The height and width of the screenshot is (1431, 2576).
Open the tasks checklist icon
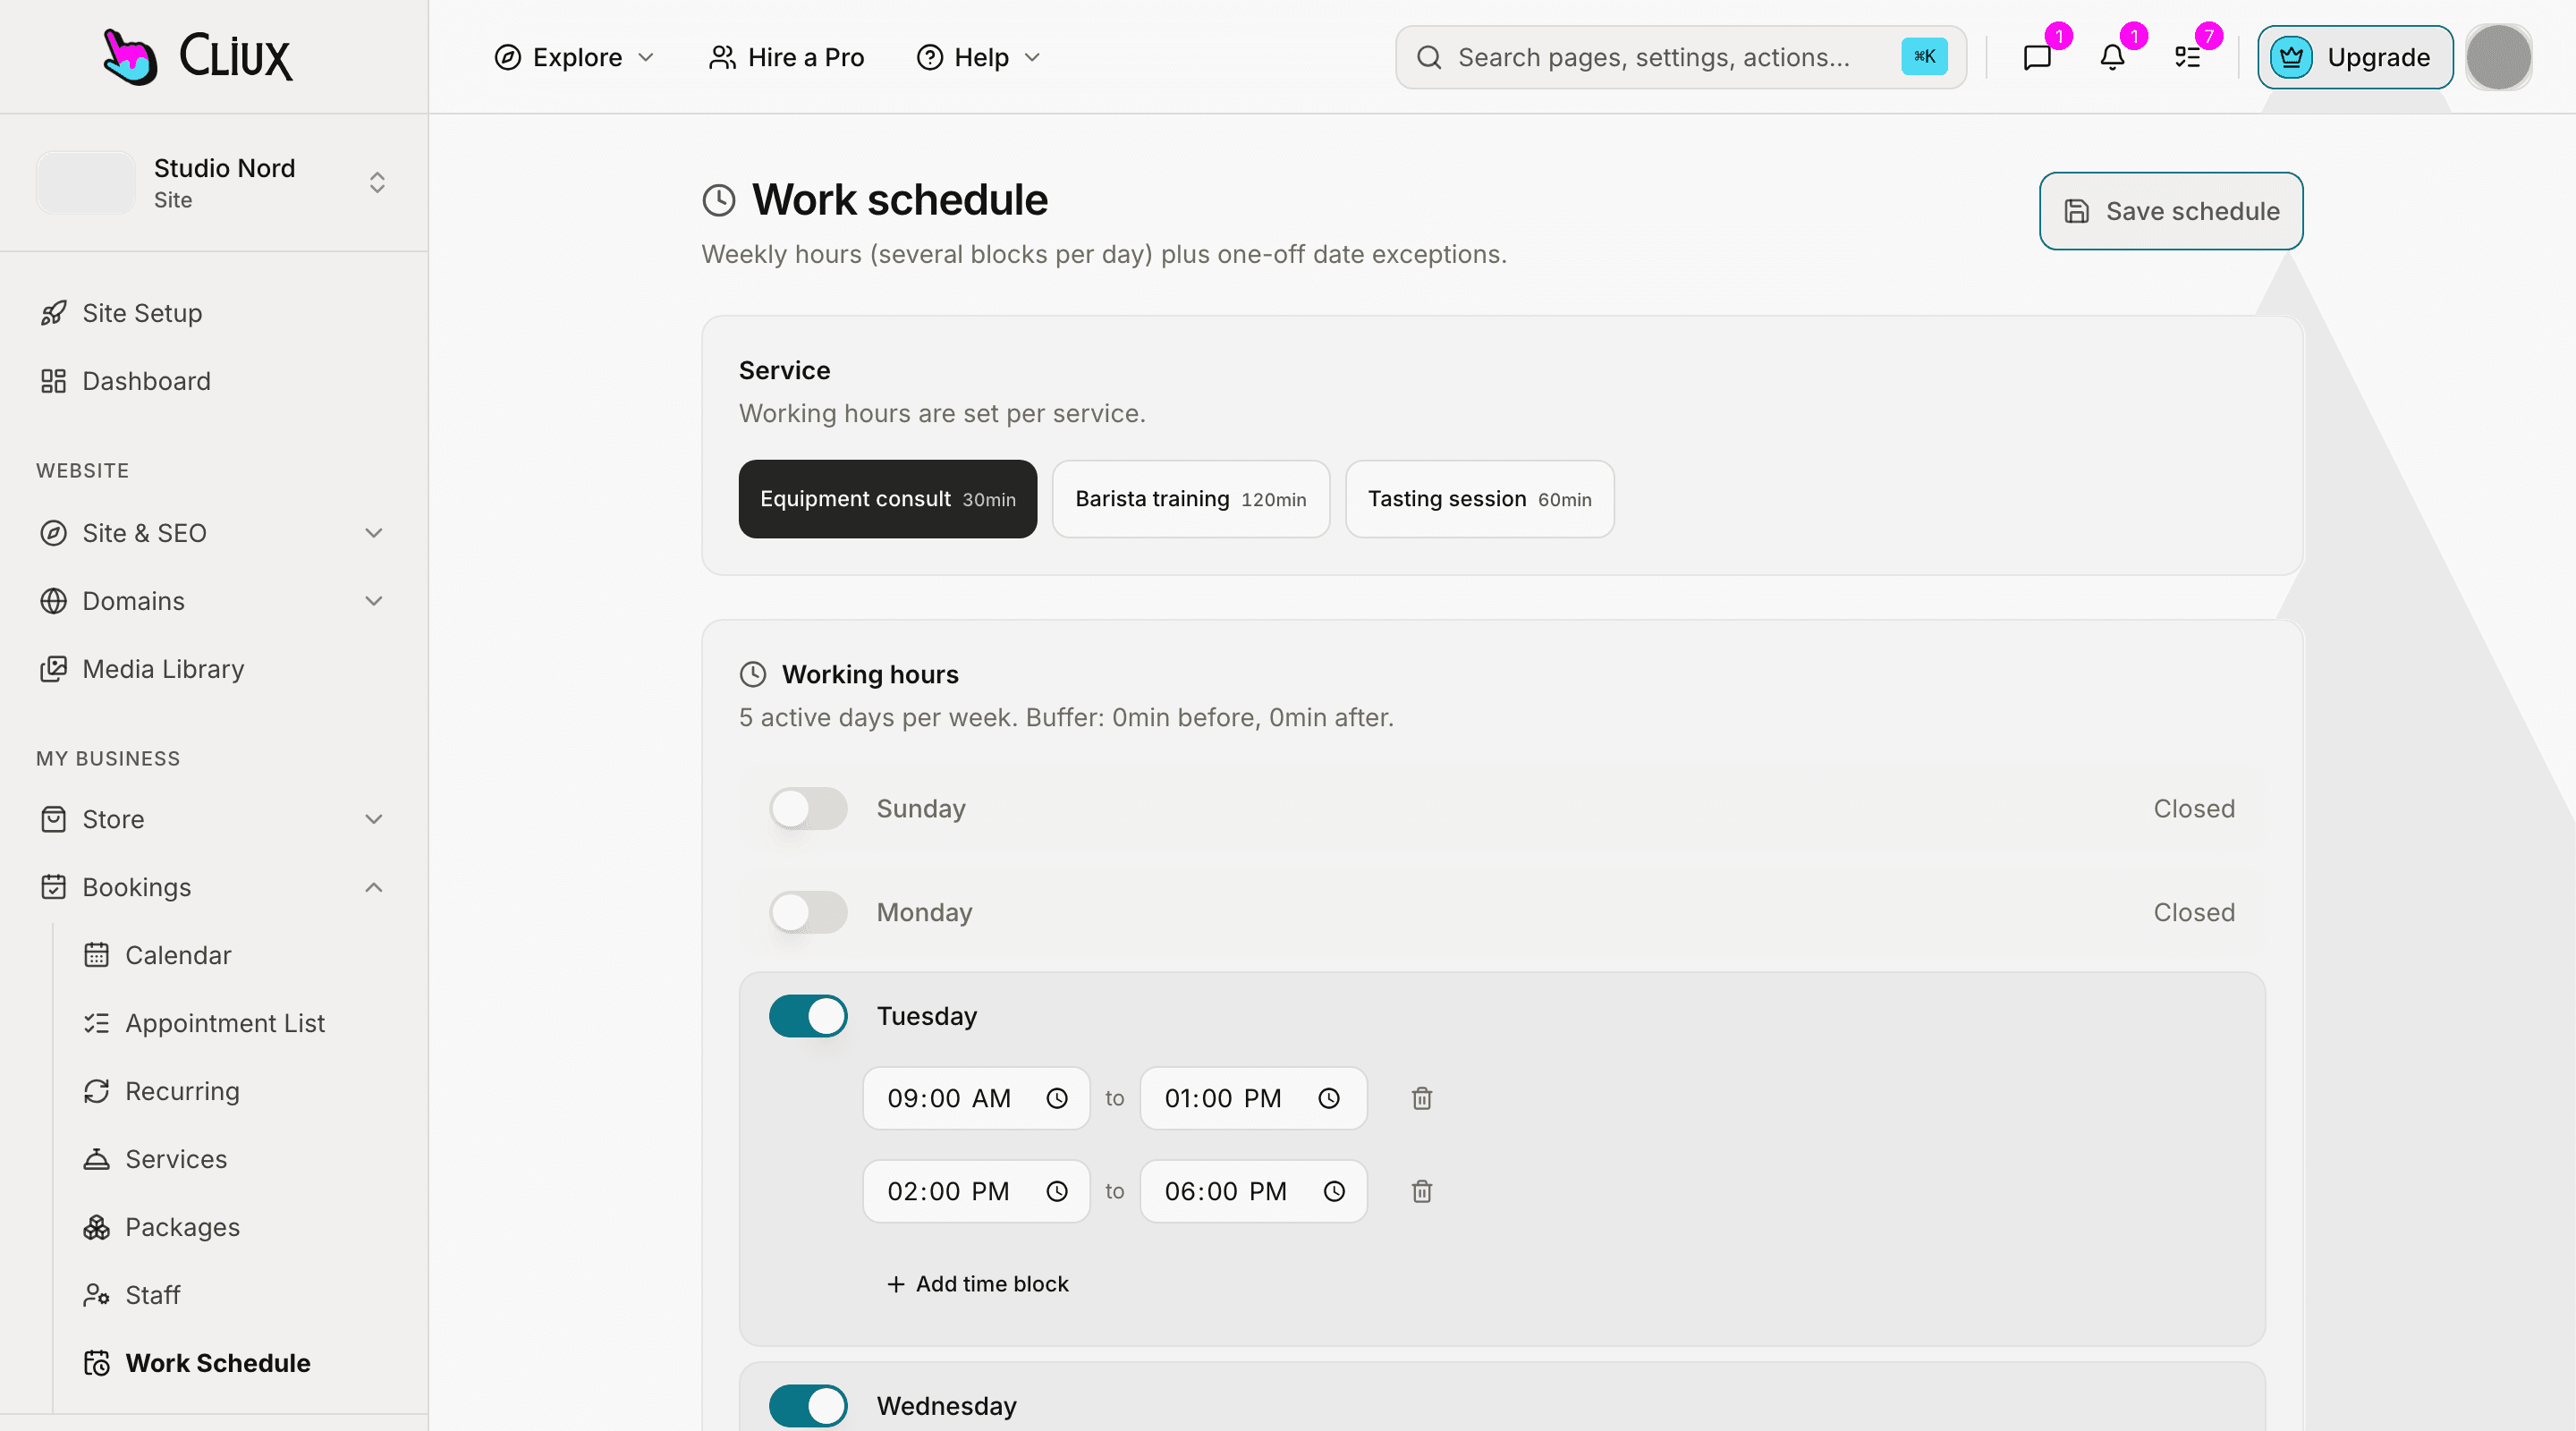2187,57
